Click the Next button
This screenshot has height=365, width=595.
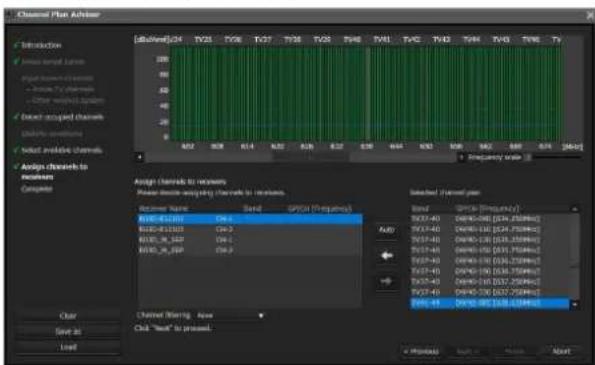pos(468,351)
